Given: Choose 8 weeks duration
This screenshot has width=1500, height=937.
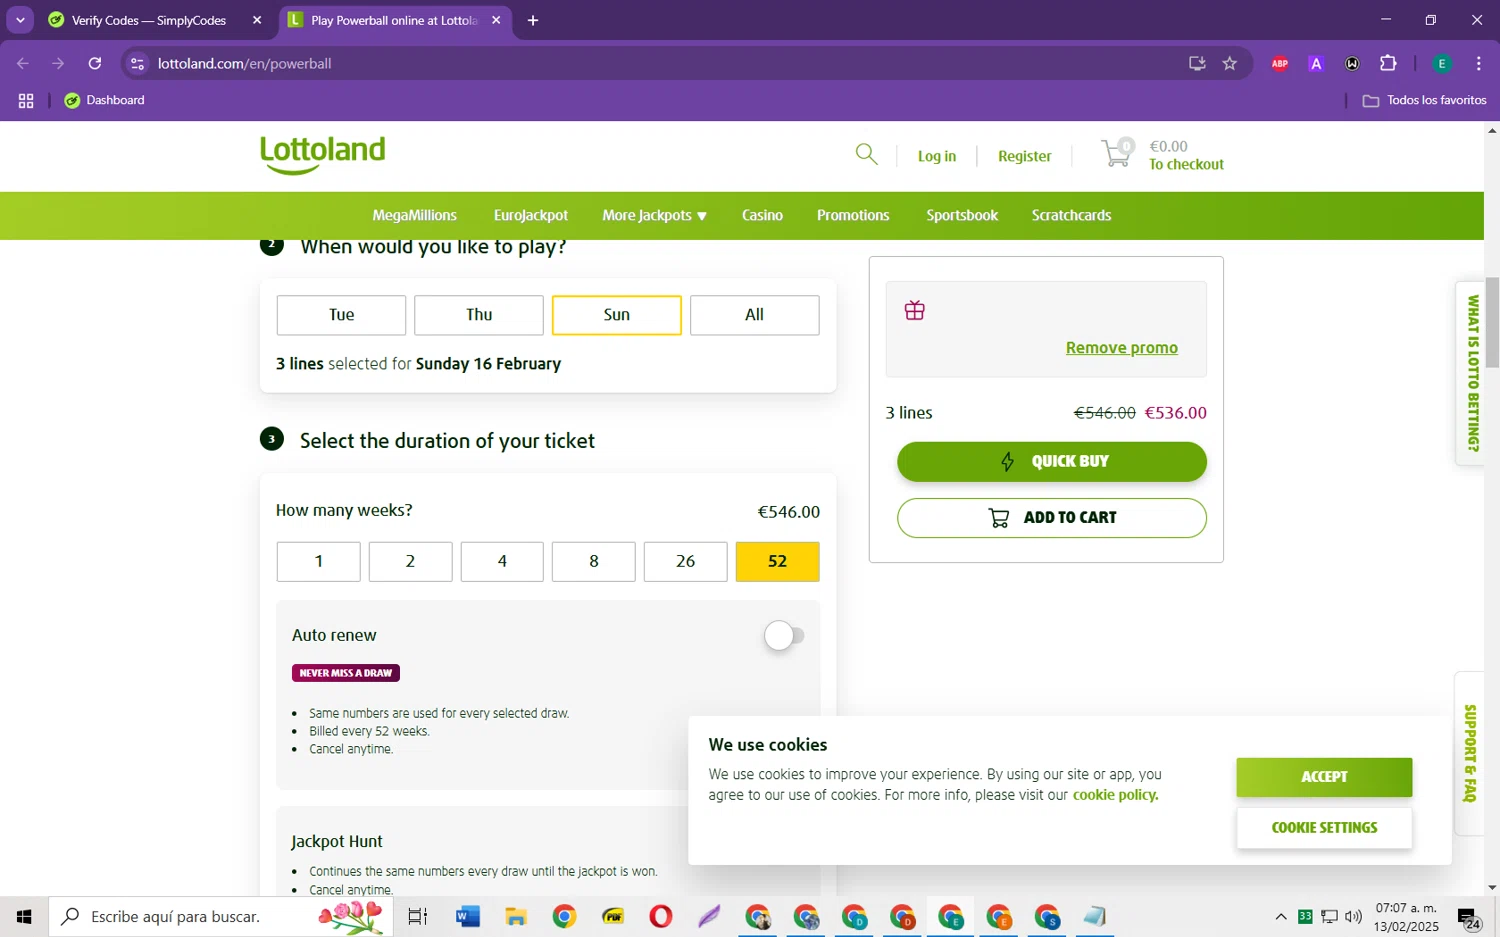Looking at the screenshot, I should tap(594, 561).
